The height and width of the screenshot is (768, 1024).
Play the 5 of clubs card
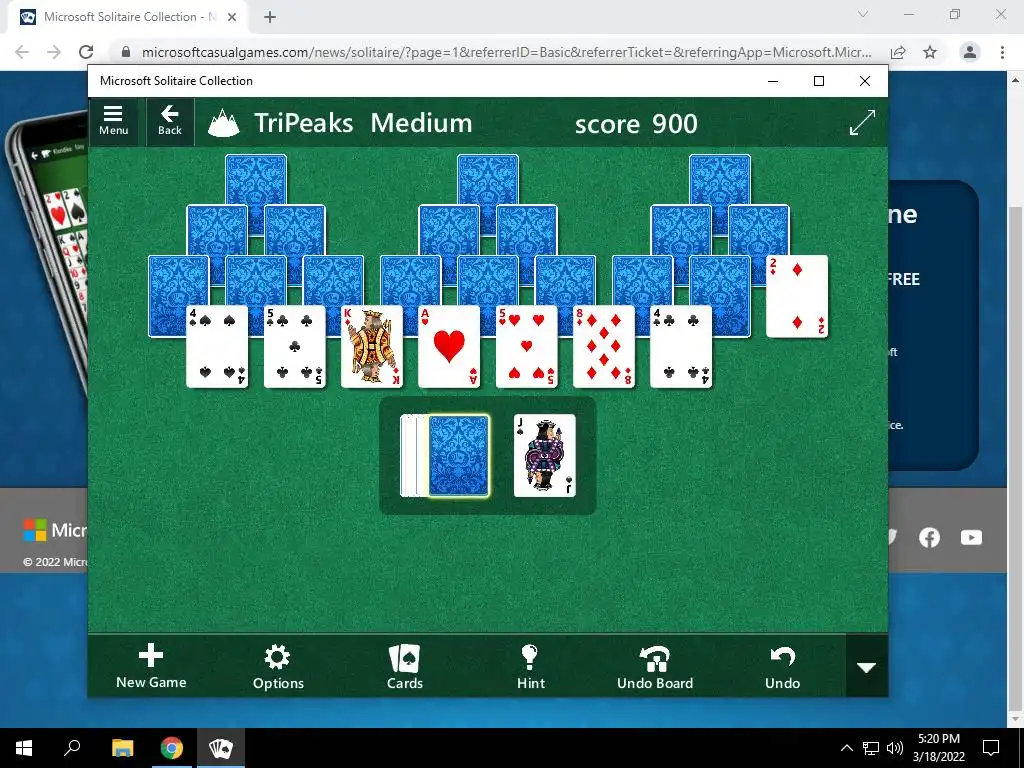(x=295, y=347)
